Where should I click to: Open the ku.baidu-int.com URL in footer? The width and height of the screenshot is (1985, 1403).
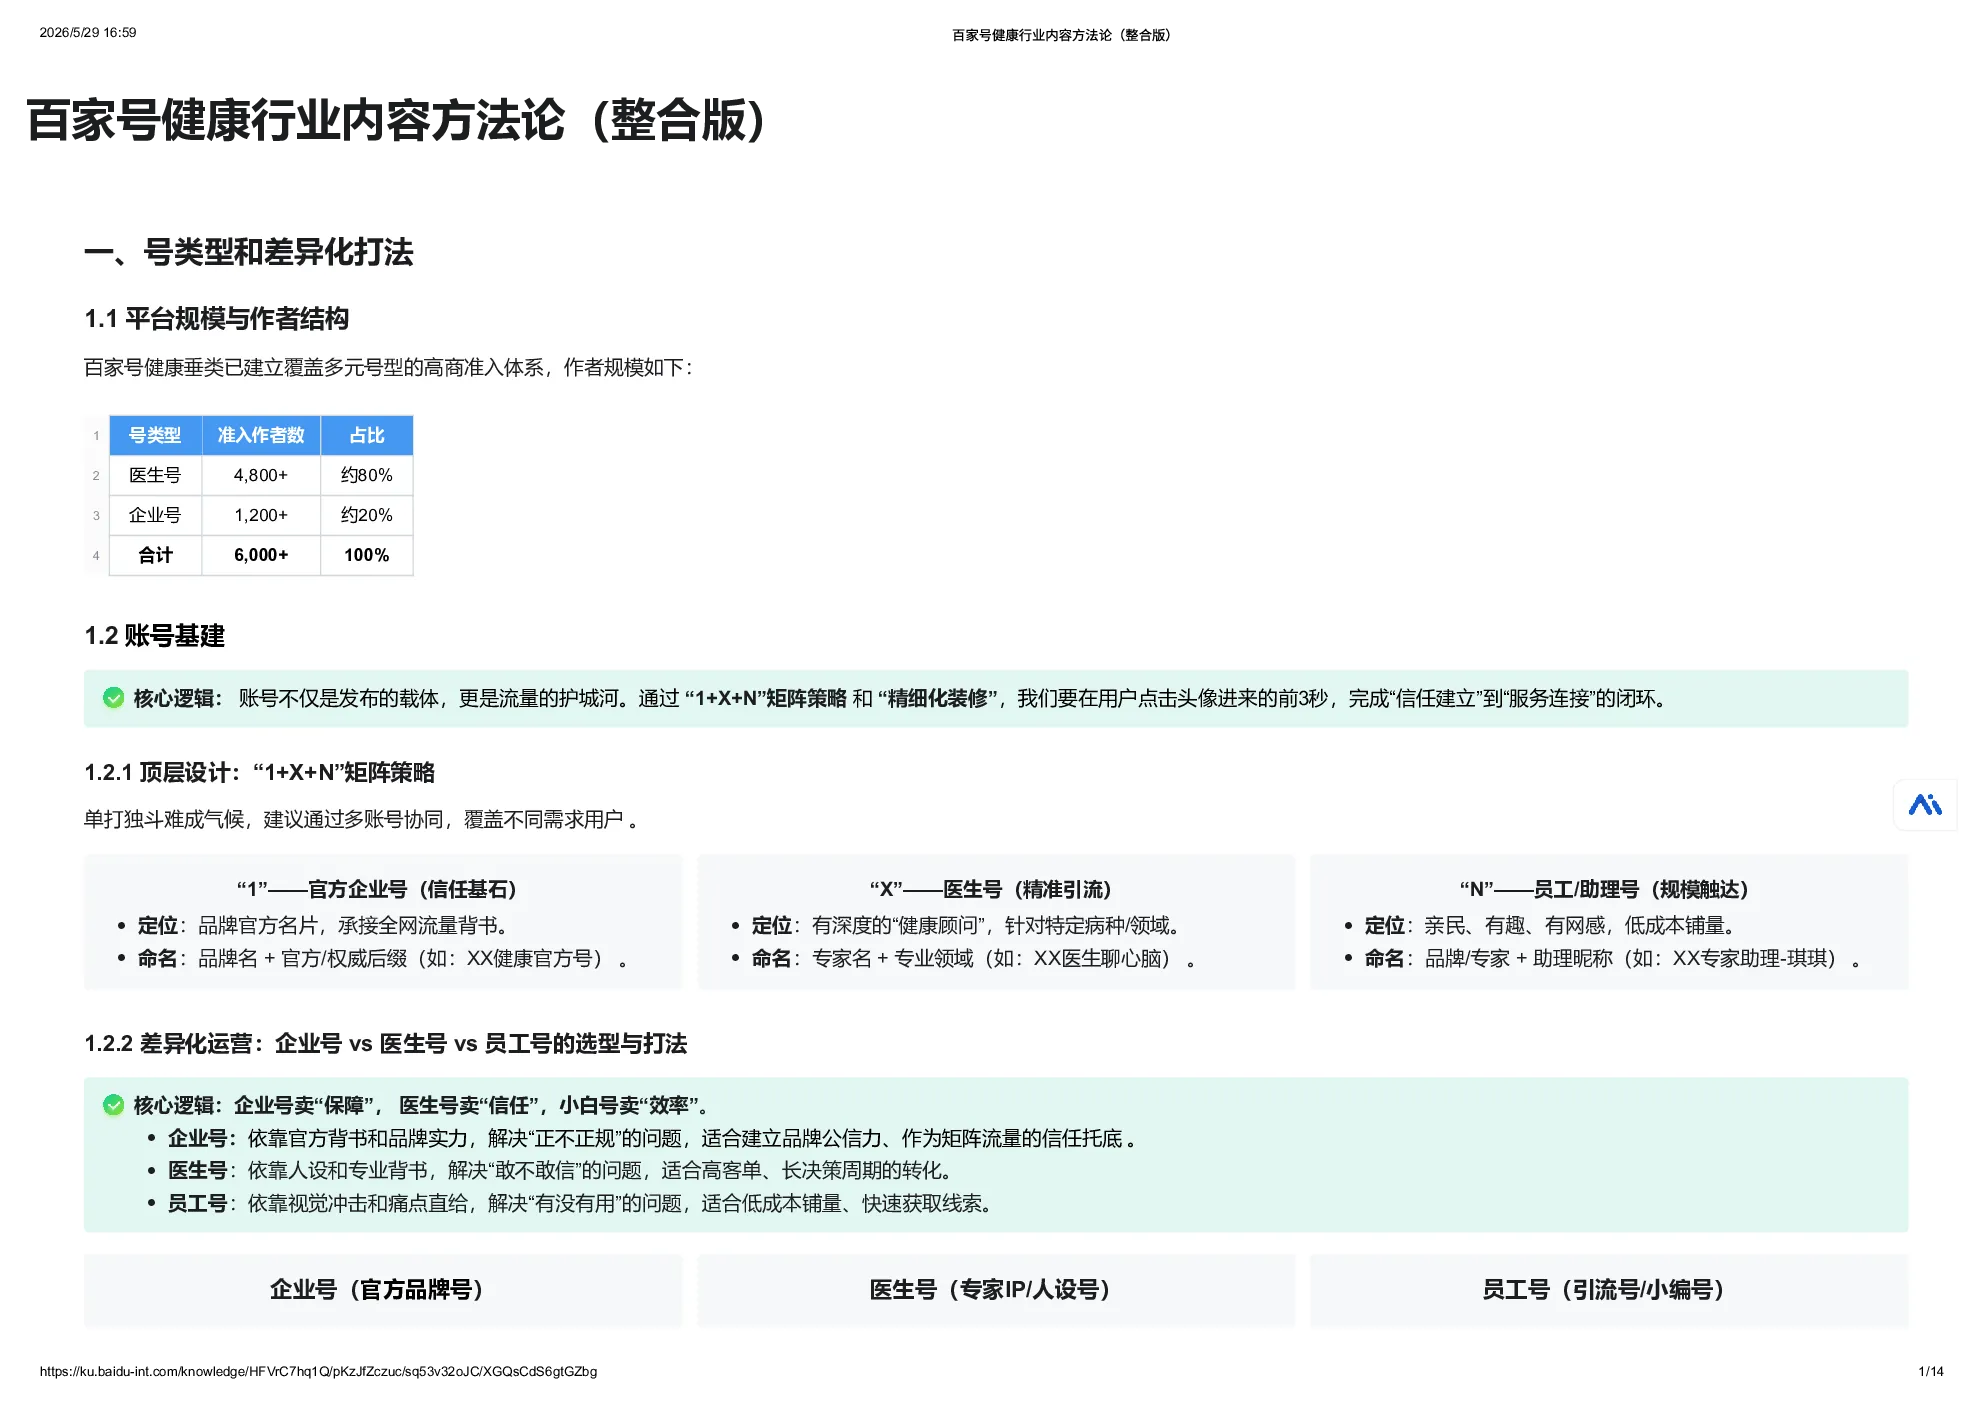[x=318, y=1371]
